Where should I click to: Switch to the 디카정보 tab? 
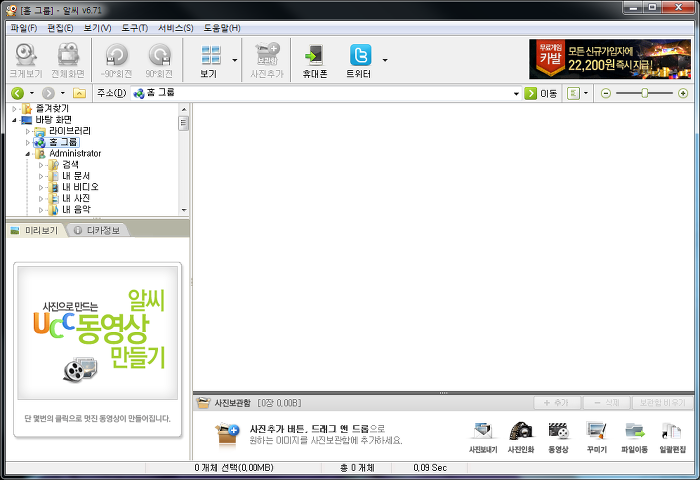[x=97, y=230]
